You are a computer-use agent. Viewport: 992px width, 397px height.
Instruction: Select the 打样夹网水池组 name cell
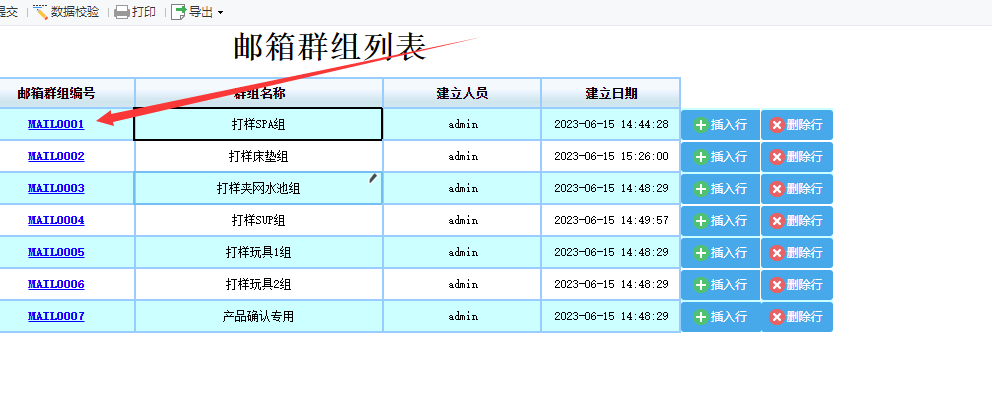(258, 188)
